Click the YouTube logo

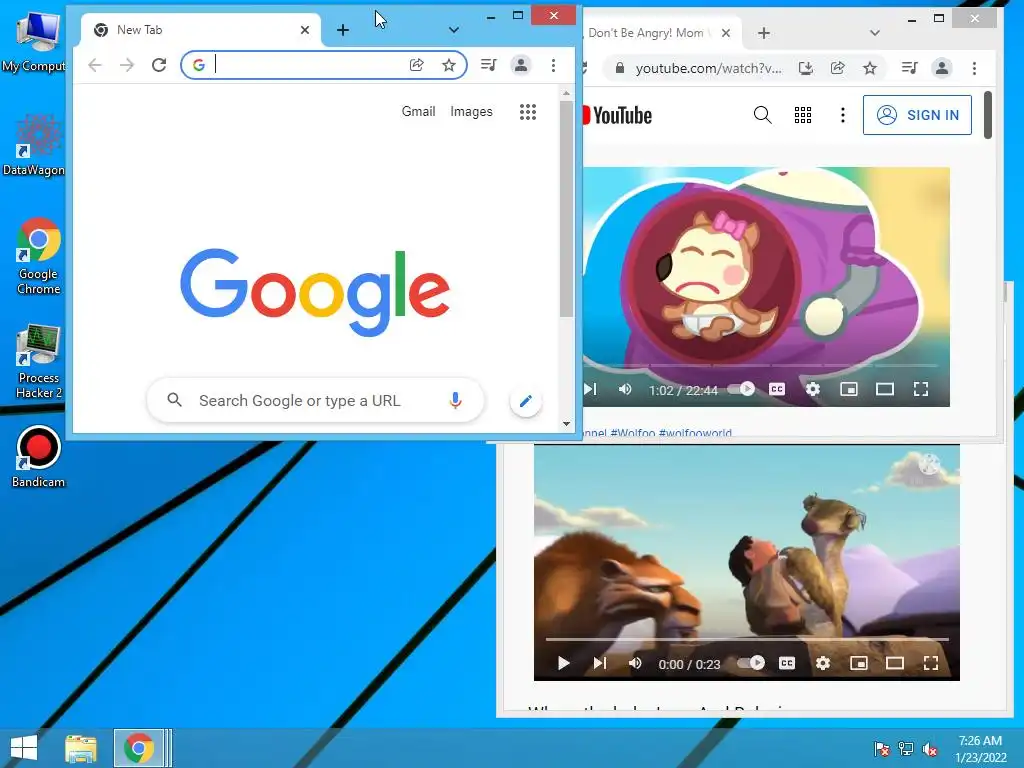pyautogui.click(x=617, y=116)
